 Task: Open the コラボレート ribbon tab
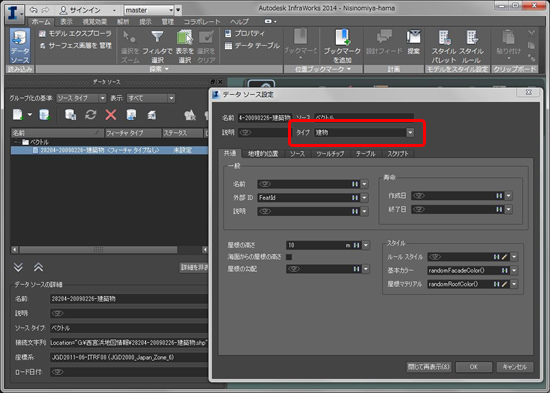pyautogui.click(x=202, y=22)
